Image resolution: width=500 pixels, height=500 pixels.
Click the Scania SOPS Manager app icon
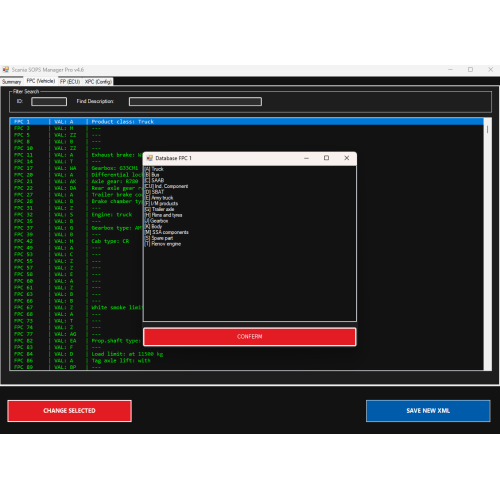(6, 69)
